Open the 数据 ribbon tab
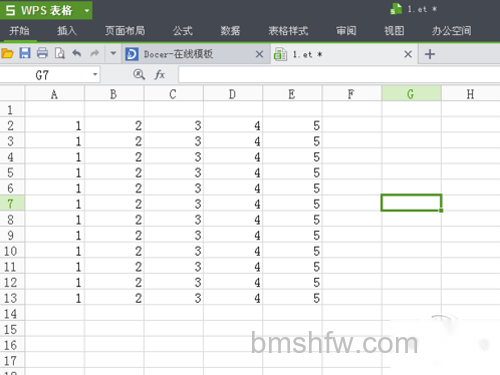Image resolution: width=500 pixels, height=375 pixels. pos(230,31)
